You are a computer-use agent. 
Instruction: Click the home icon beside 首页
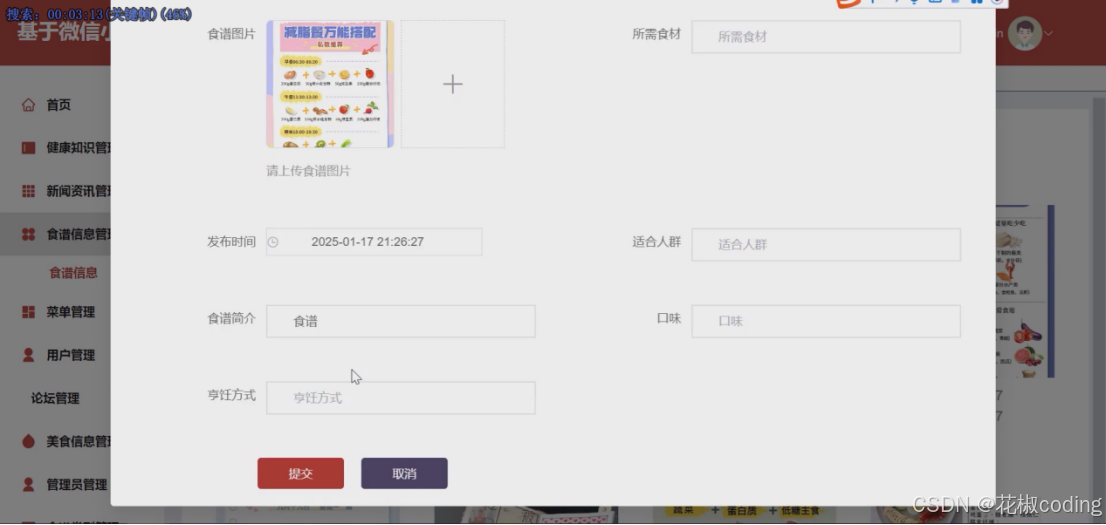(x=28, y=105)
